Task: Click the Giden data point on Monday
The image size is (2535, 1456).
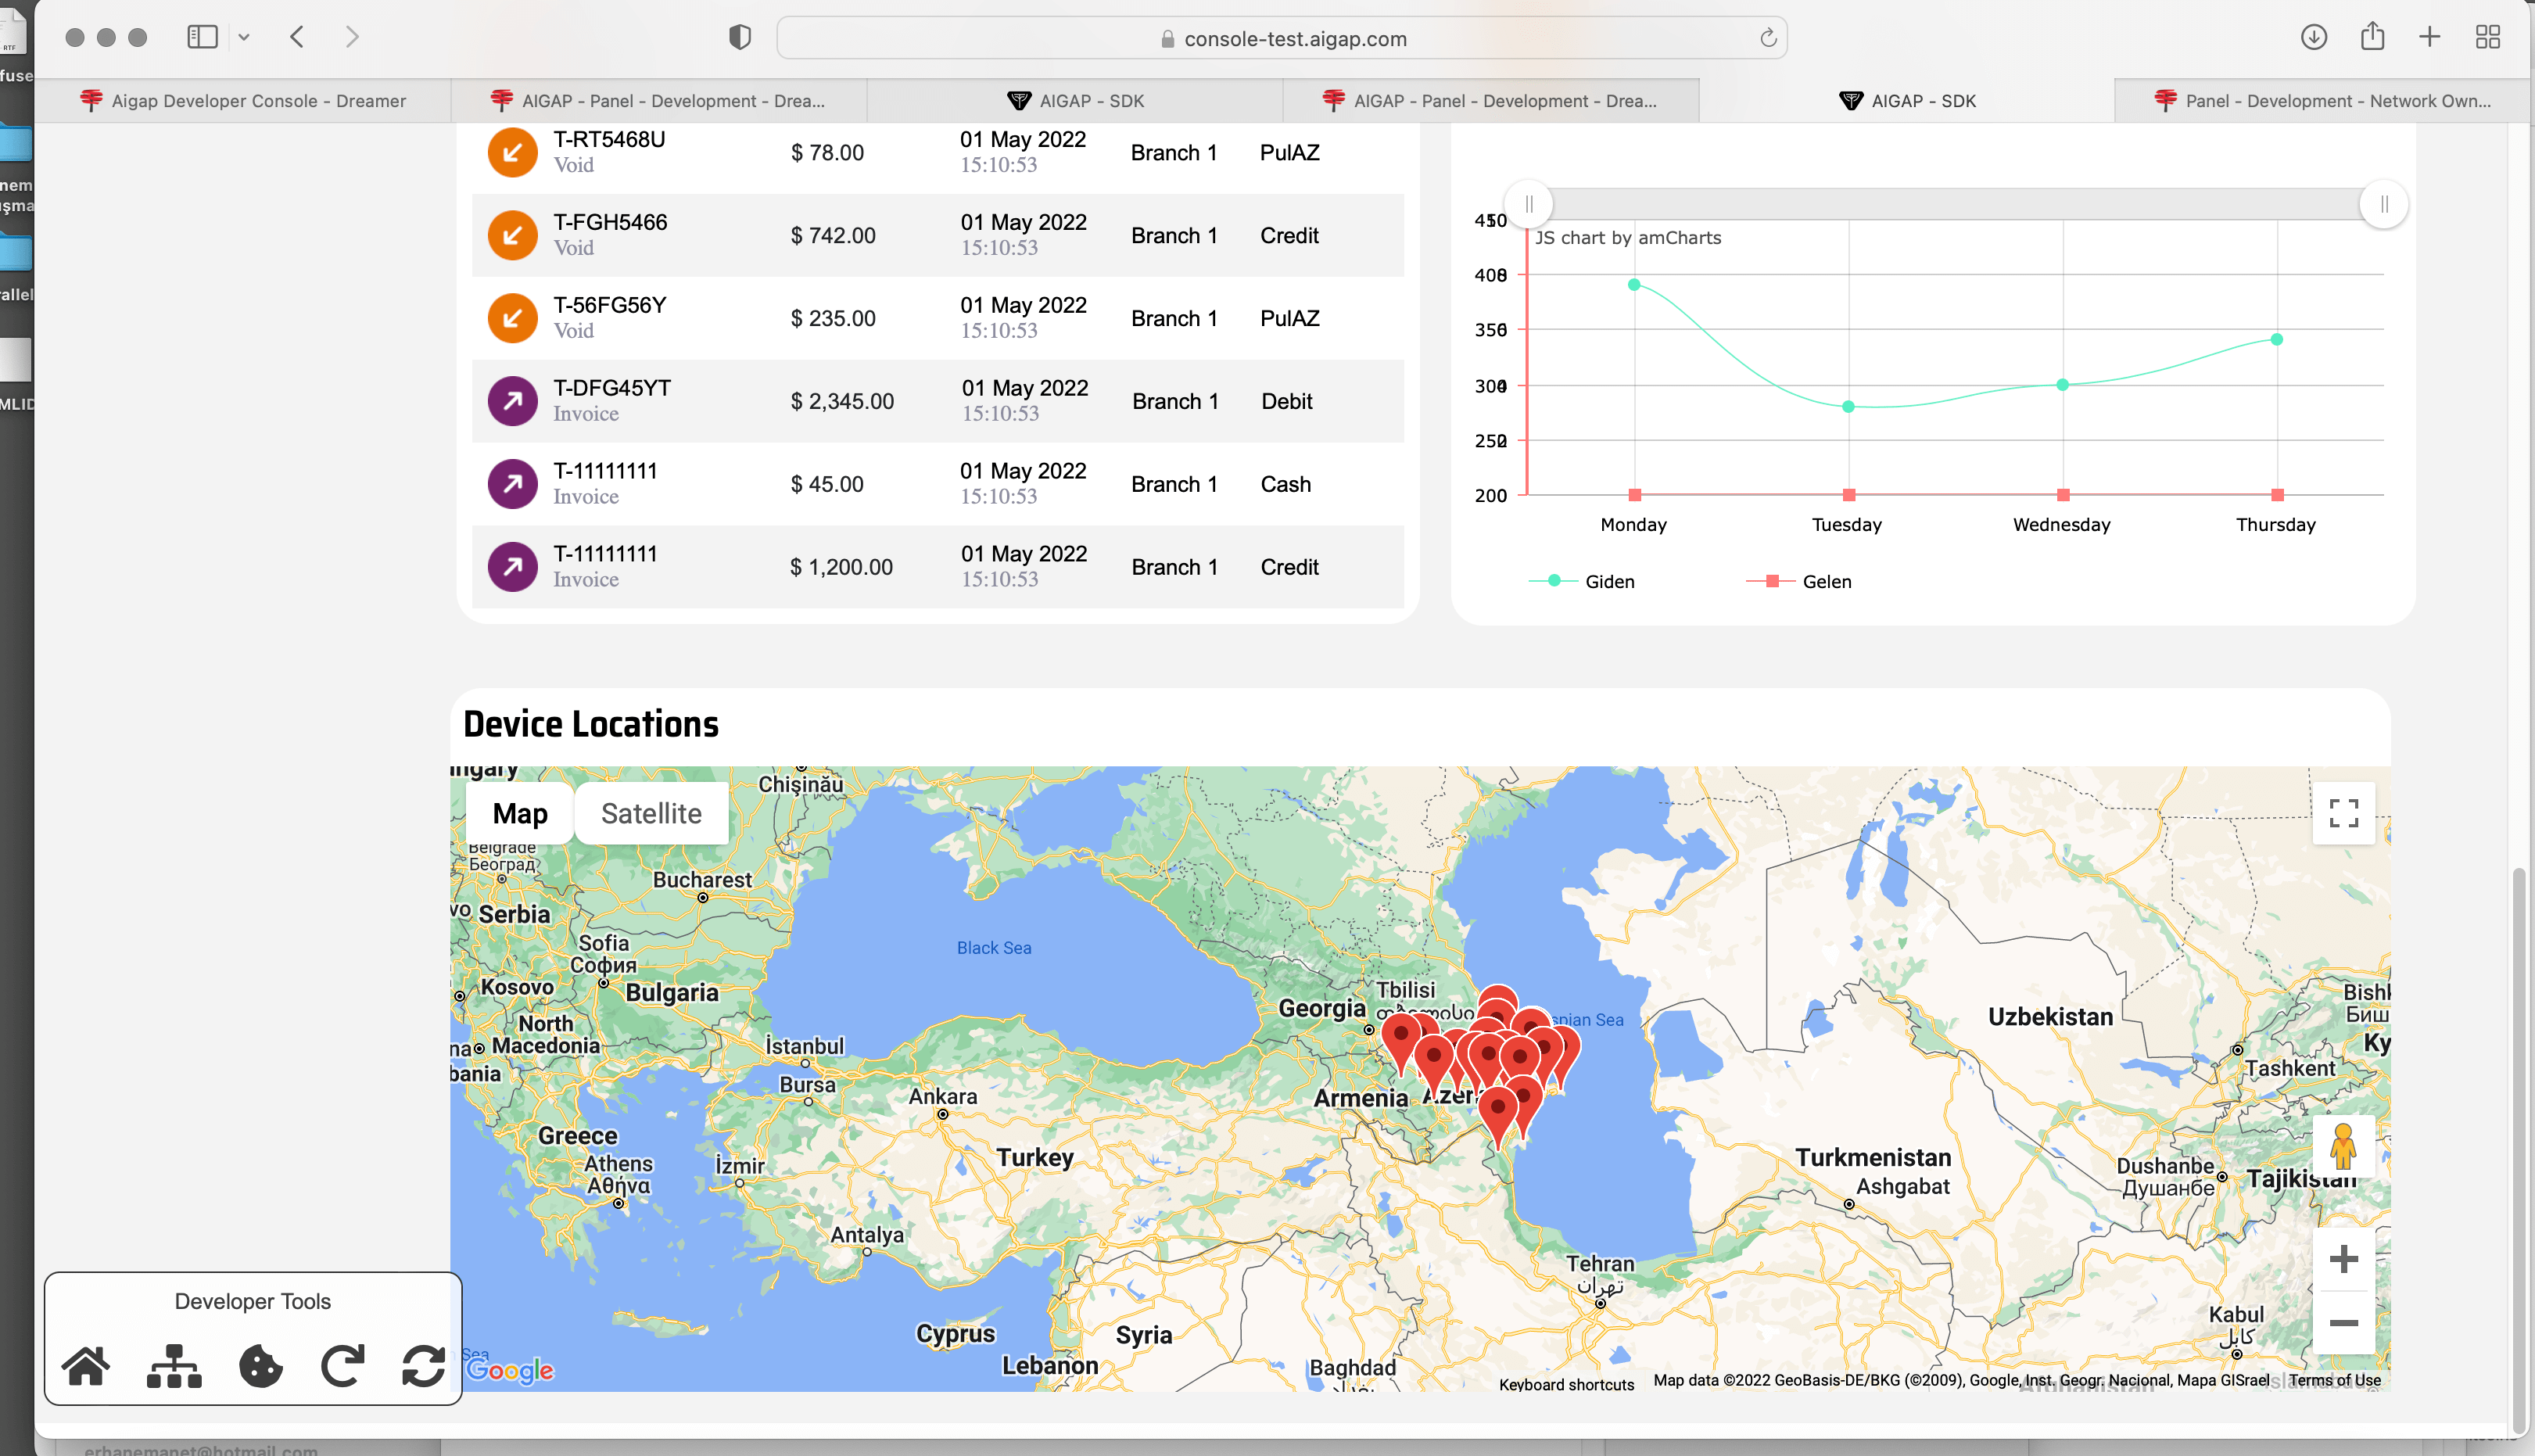Action: point(1634,285)
